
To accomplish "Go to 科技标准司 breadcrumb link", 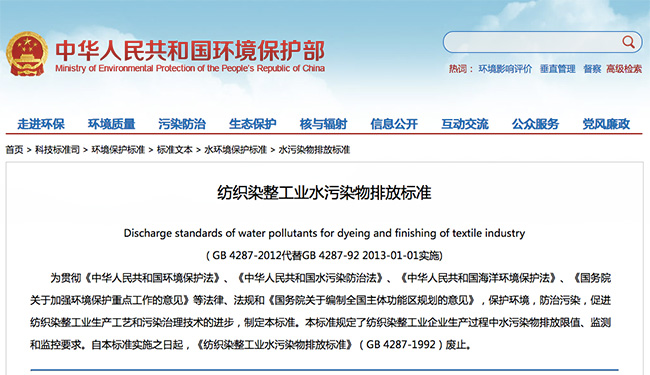I will (x=57, y=150).
